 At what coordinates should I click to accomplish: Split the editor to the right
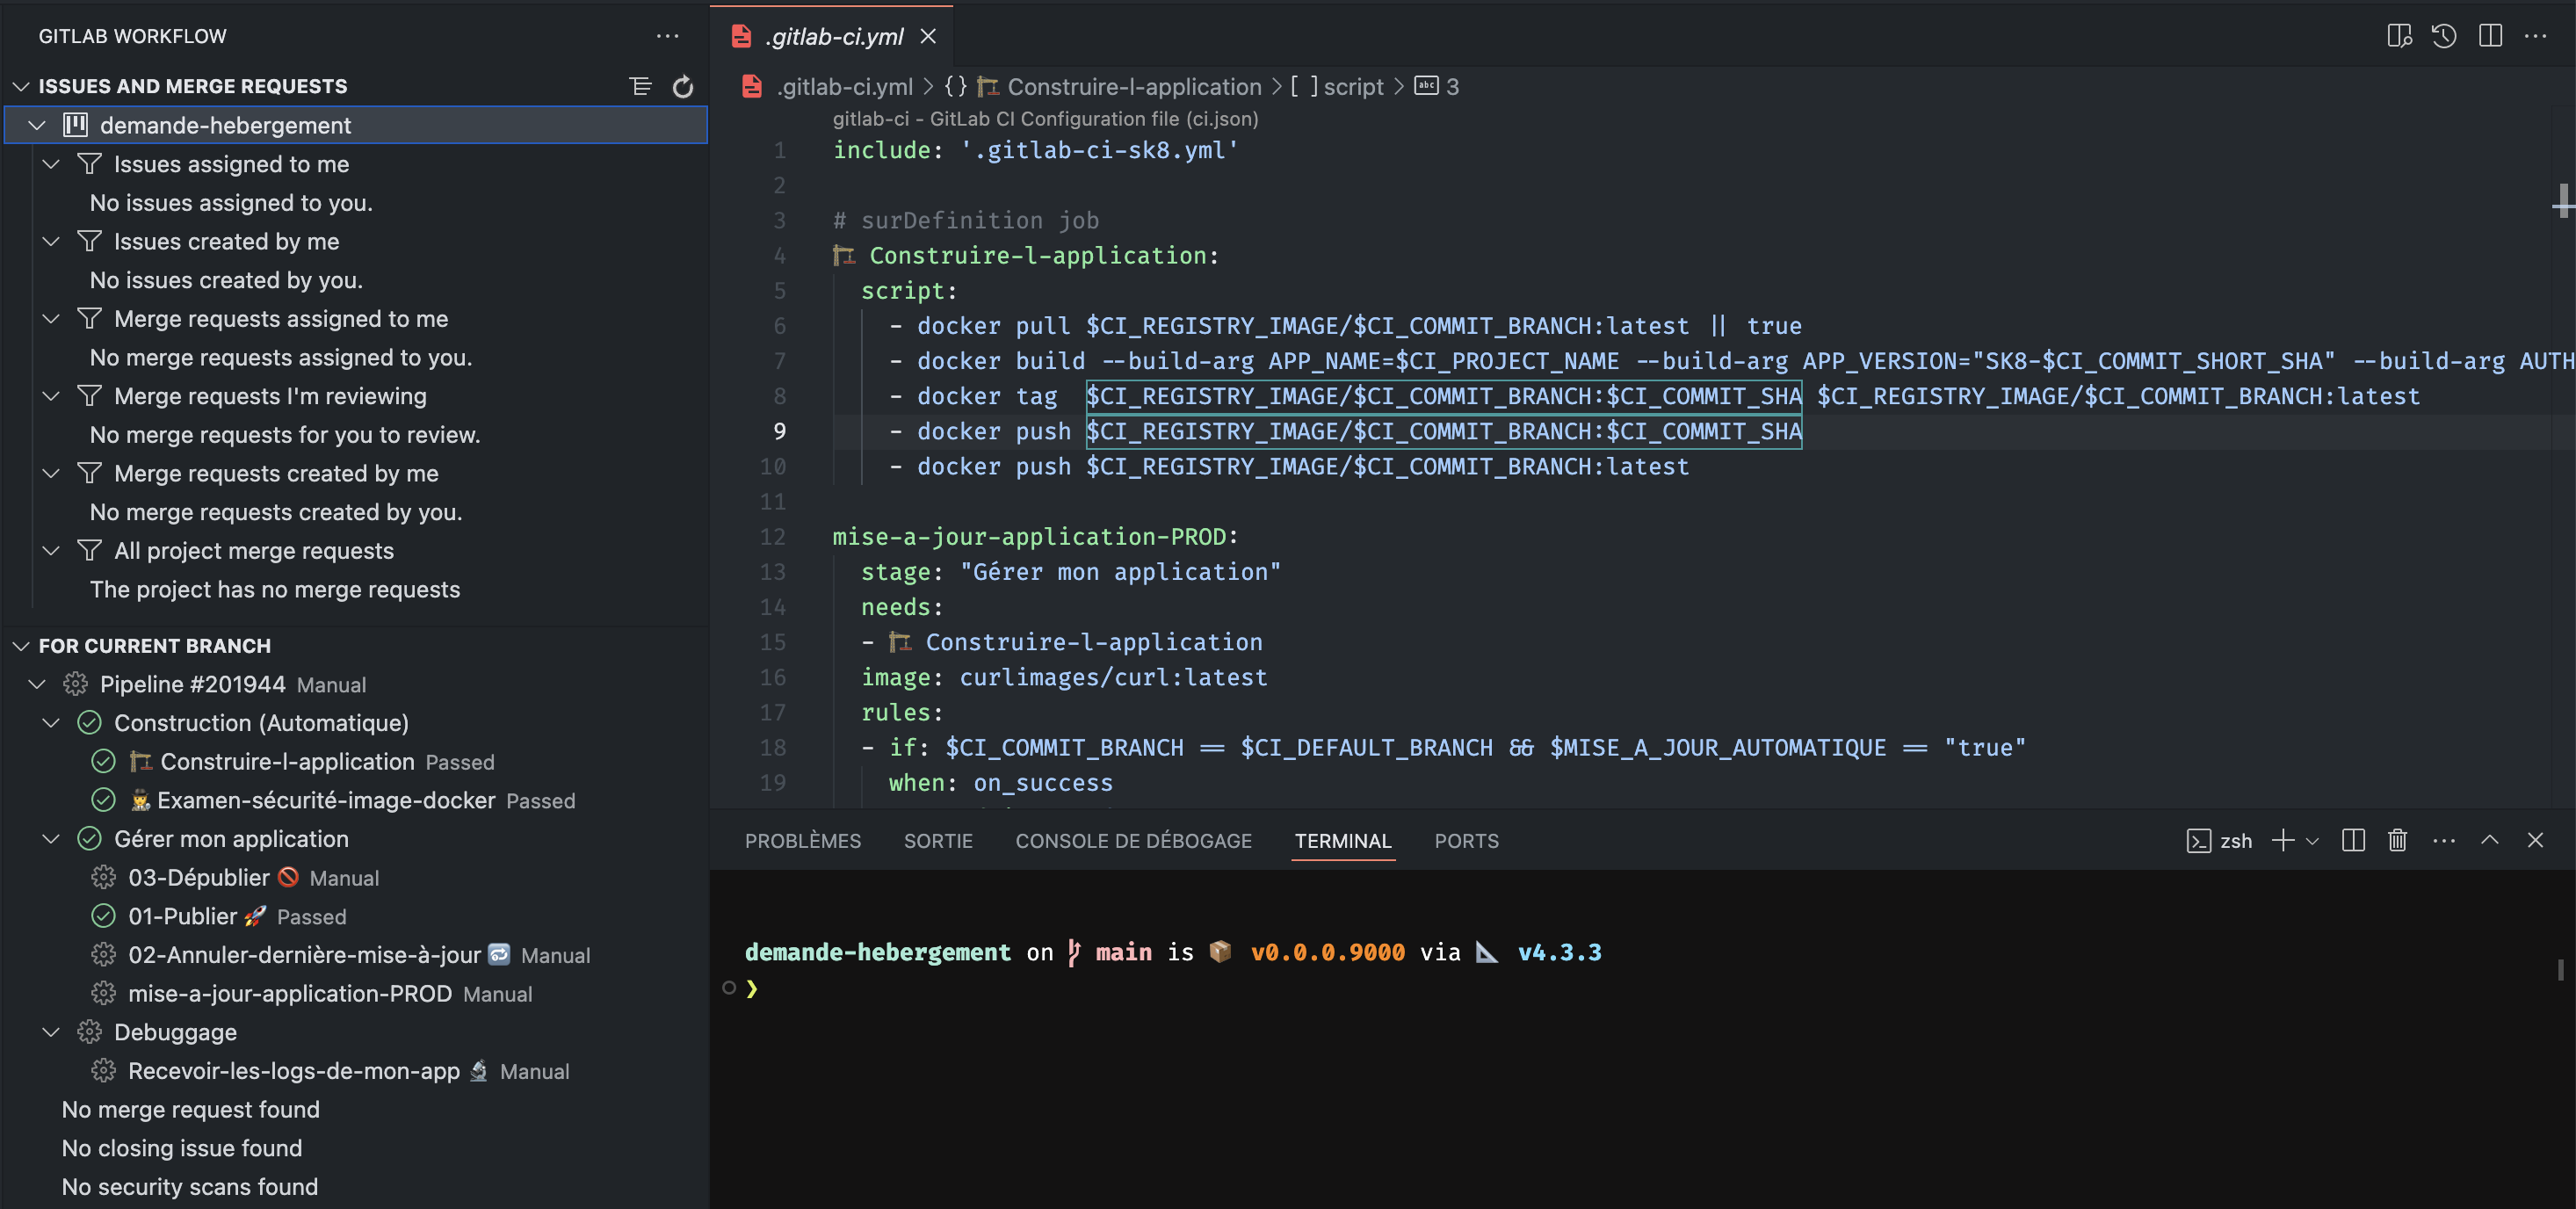pos(2490,36)
